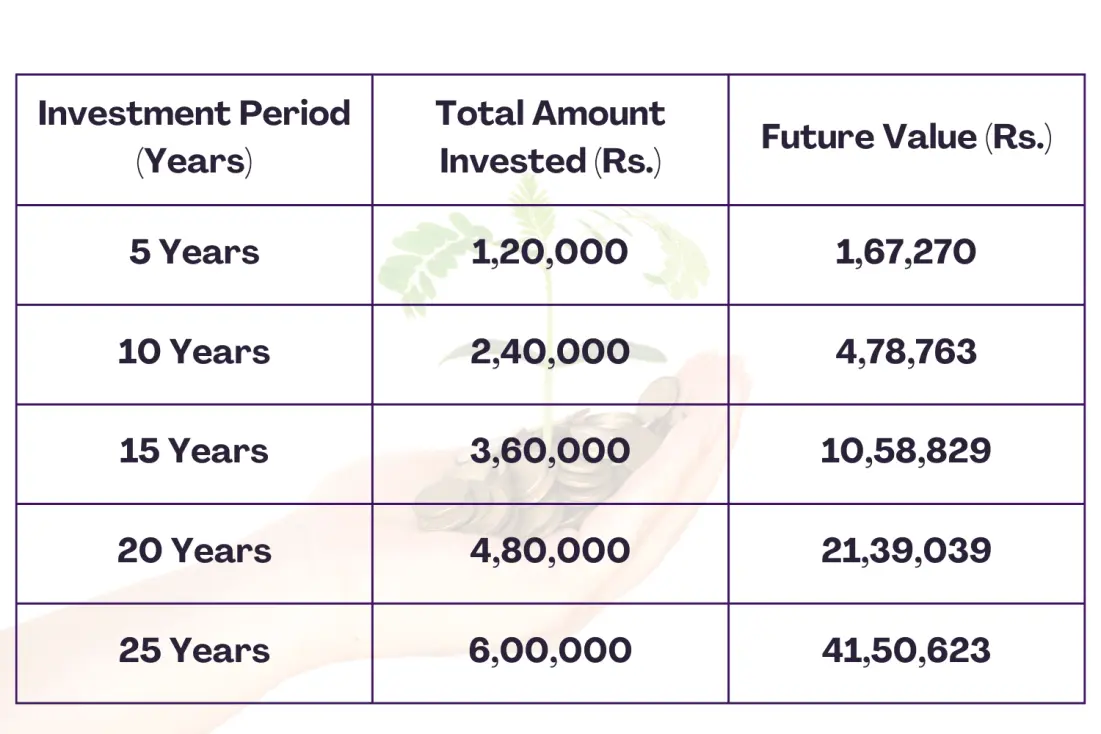Click the 21,39,039 future value cell
1101x734 pixels.
906,551
